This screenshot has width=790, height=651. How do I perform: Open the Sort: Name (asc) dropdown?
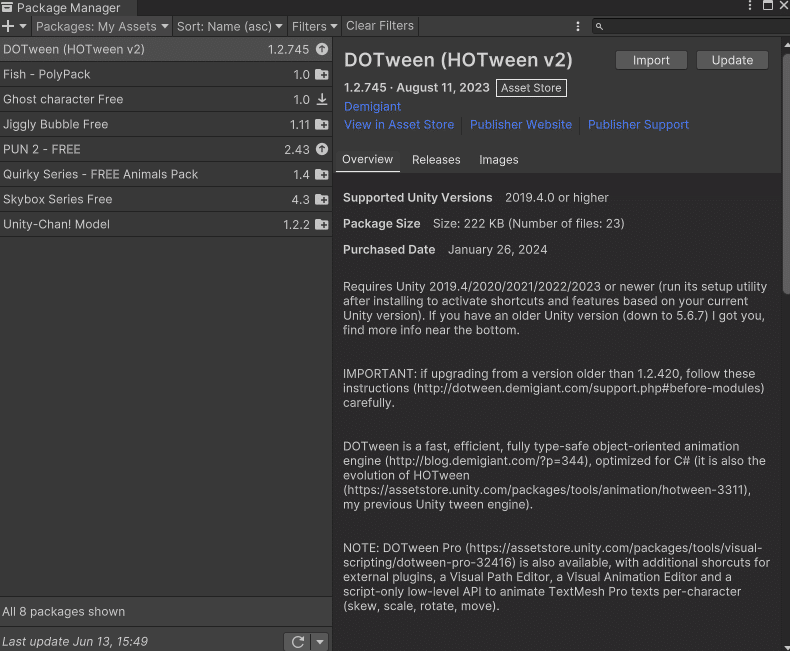click(229, 26)
